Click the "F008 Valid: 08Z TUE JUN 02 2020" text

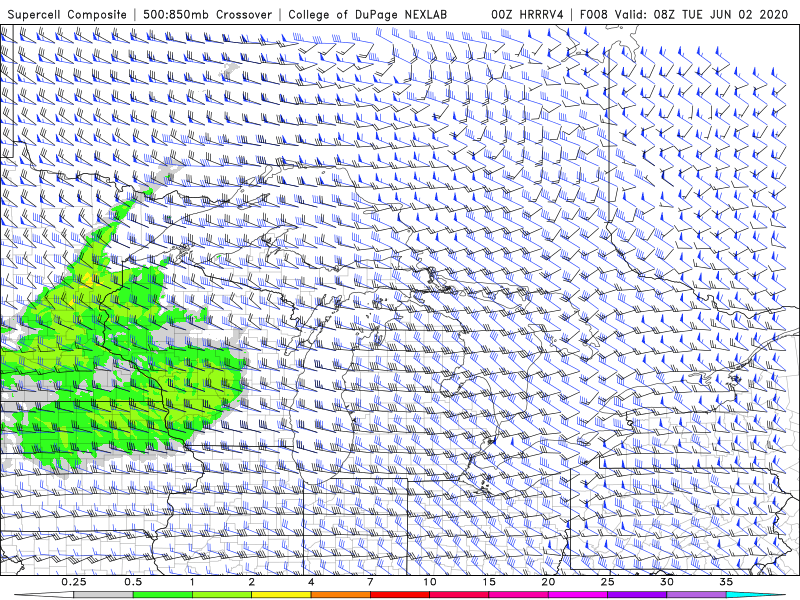pos(684,14)
